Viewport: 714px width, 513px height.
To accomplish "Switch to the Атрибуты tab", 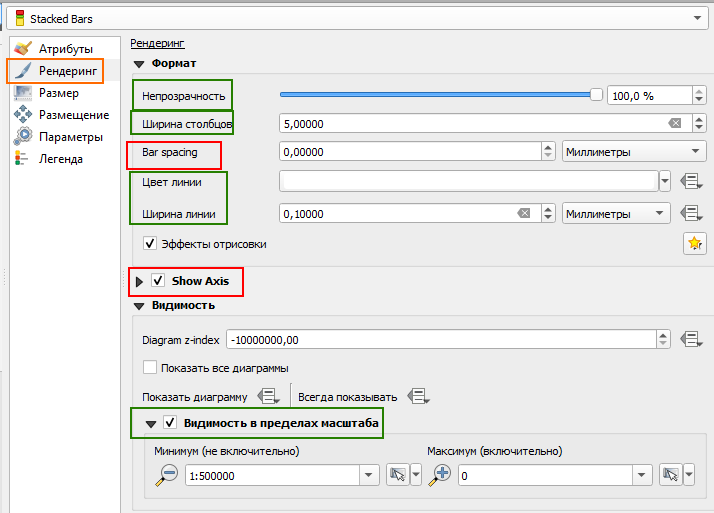I will [65, 49].
